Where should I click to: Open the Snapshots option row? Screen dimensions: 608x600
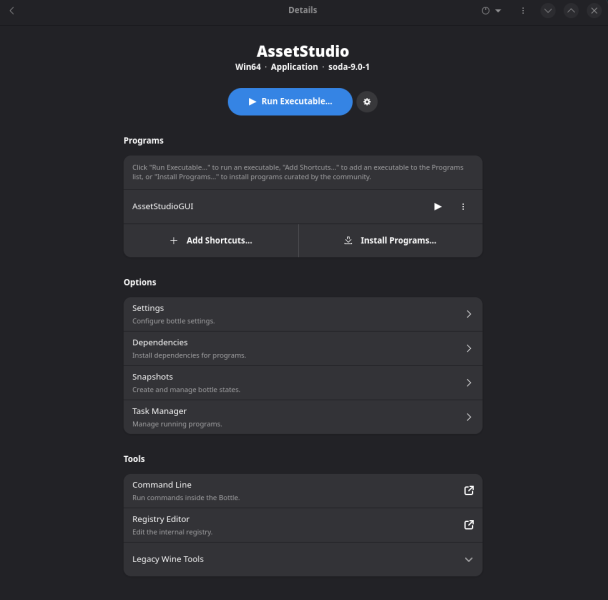302,383
